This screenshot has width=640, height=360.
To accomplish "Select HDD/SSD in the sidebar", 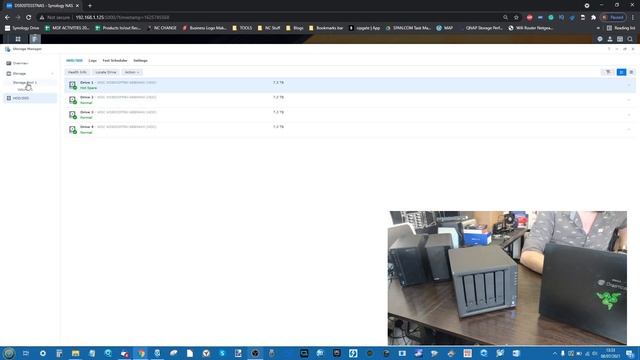I will click(30, 98).
